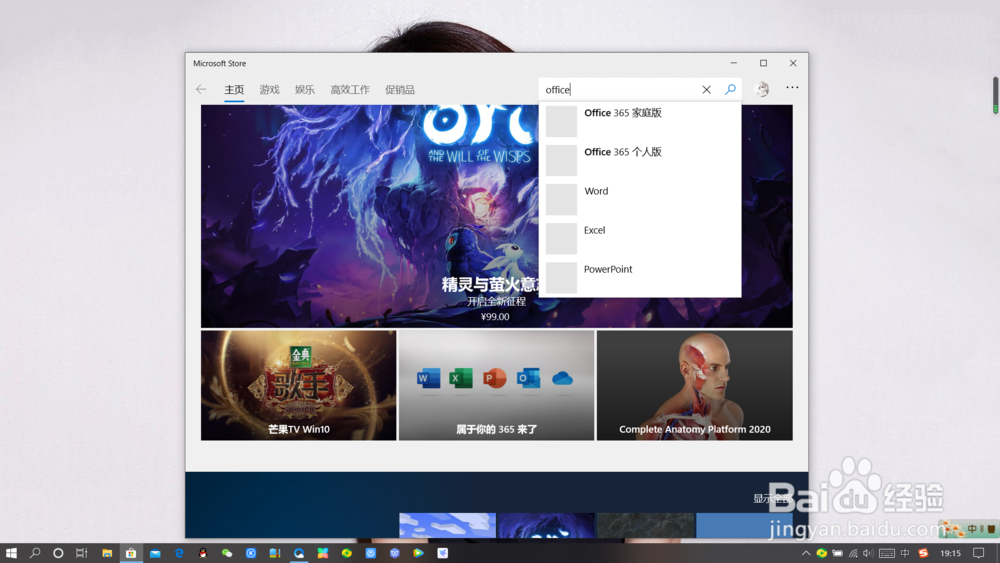Click the magnifier search icon in Store
This screenshot has height=563, width=1000.
pos(730,89)
